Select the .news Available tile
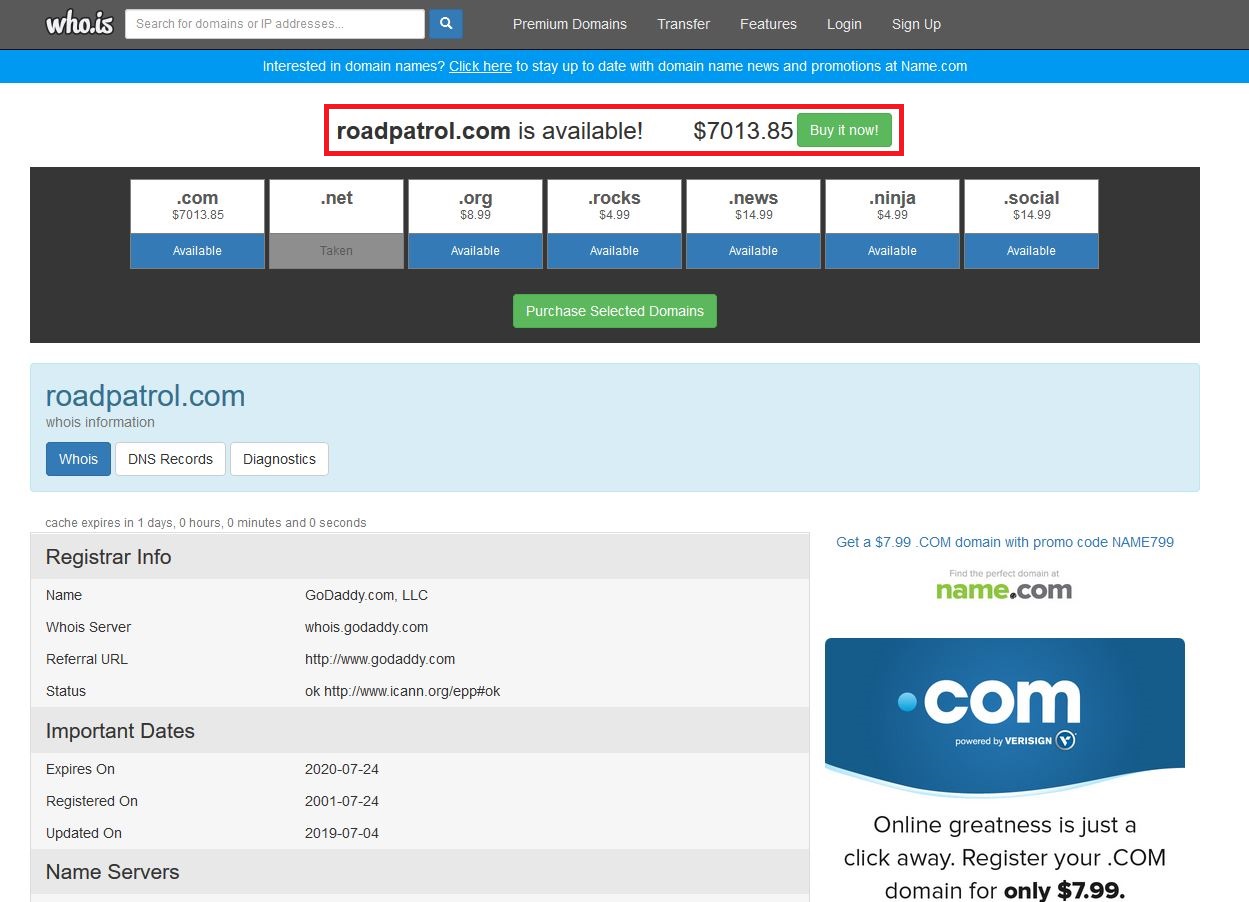The image size is (1249, 902). [x=753, y=224]
